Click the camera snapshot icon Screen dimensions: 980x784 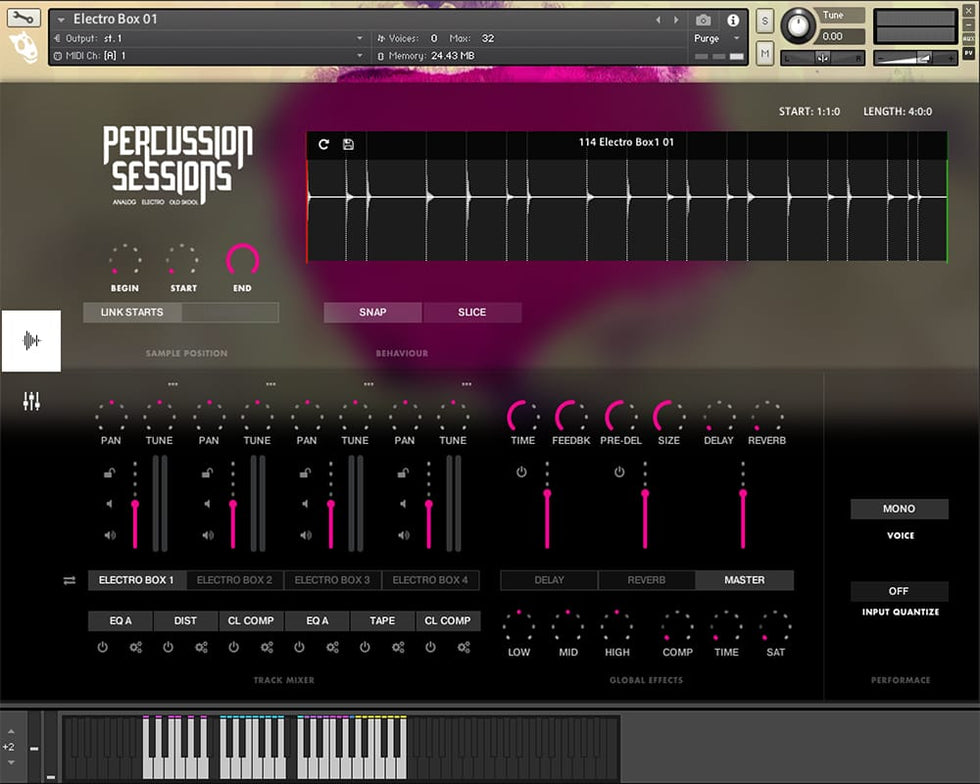point(703,20)
